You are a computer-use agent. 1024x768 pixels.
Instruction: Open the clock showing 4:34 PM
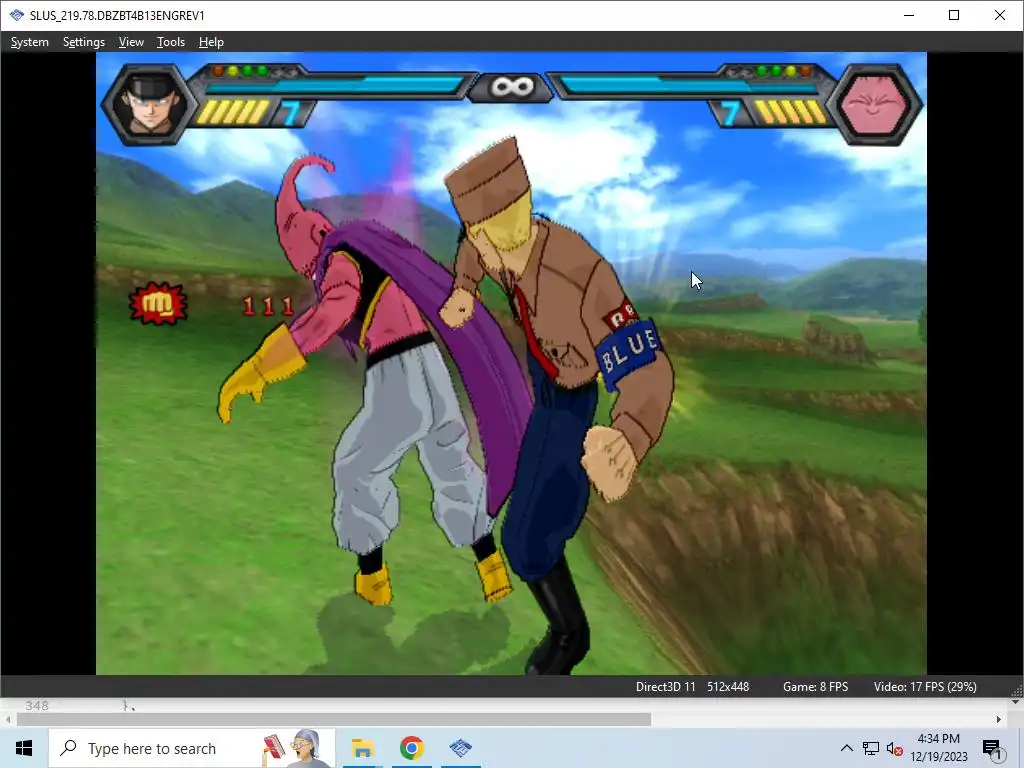(938, 748)
